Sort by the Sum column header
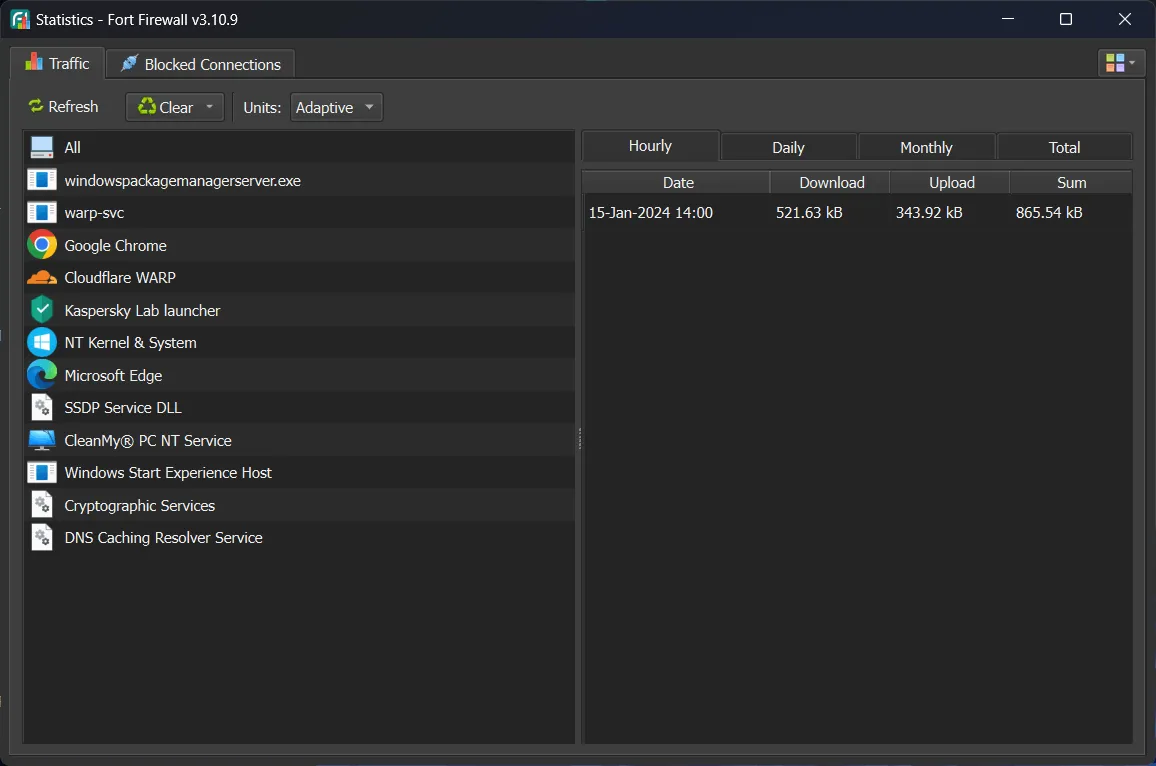The width and height of the screenshot is (1156, 766). click(x=1071, y=182)
